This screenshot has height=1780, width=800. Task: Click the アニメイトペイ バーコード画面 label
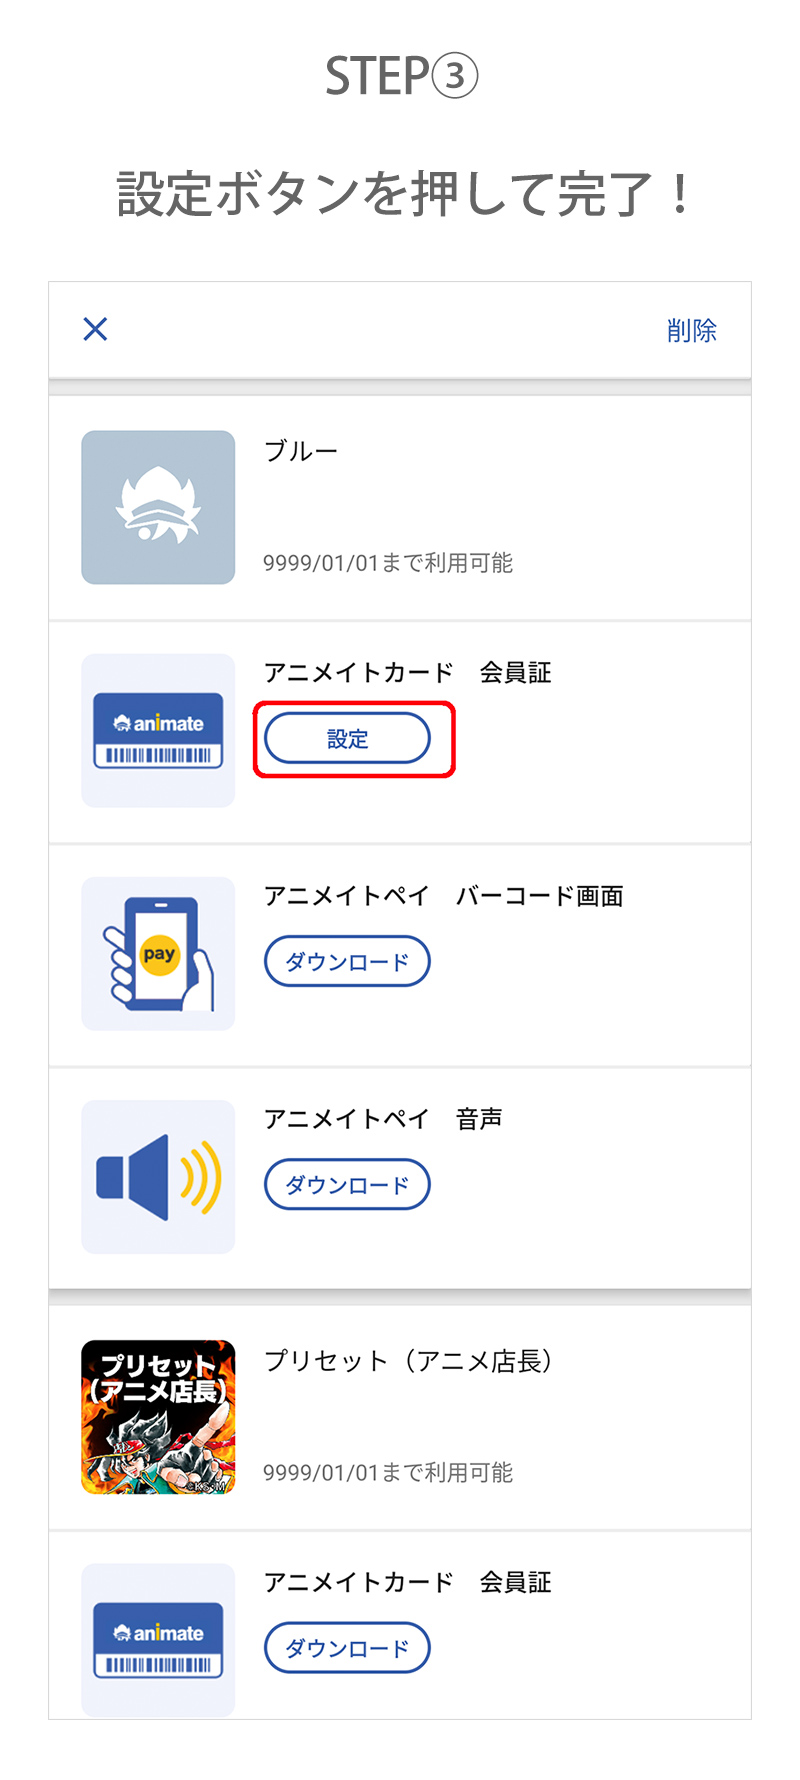443,896
